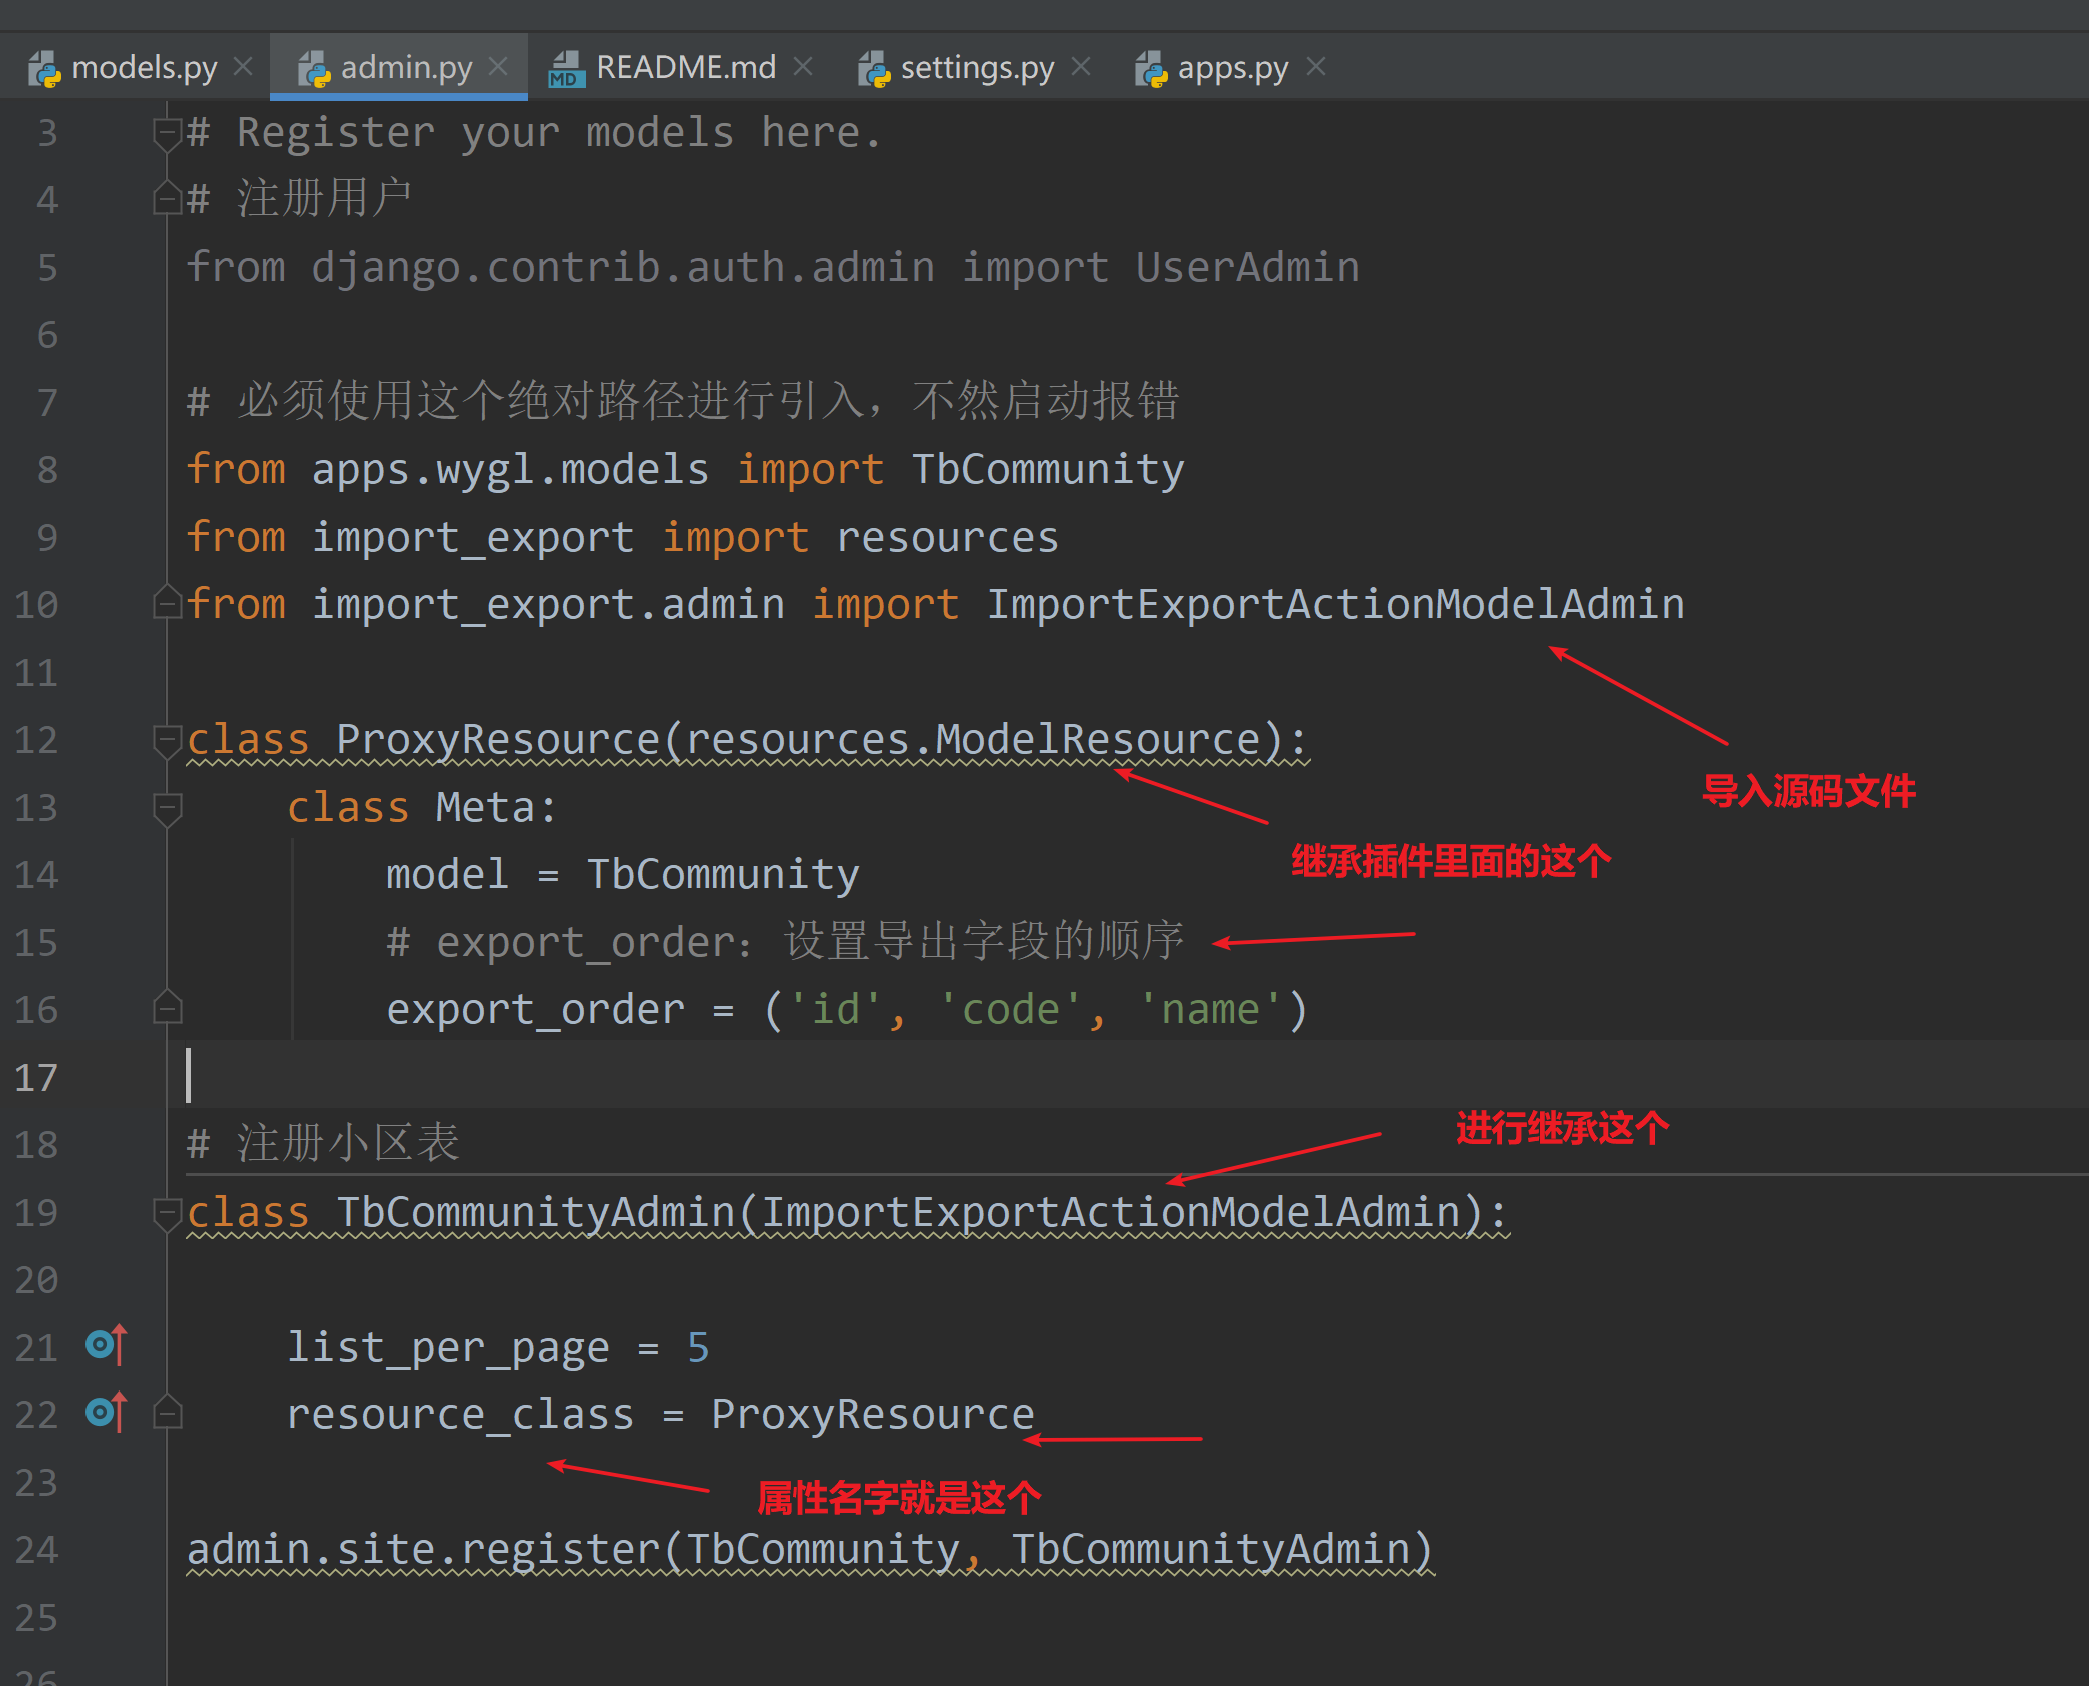Click the 'Meta' class name on line 13
The image size is (2089, 1686).
[485, 807]
